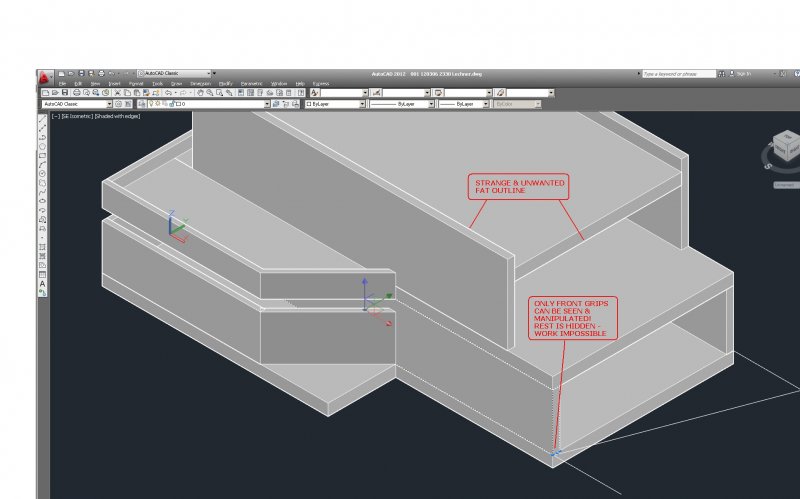
Task: Select the Polyline tool in draw toolbar
Action: 42,137
